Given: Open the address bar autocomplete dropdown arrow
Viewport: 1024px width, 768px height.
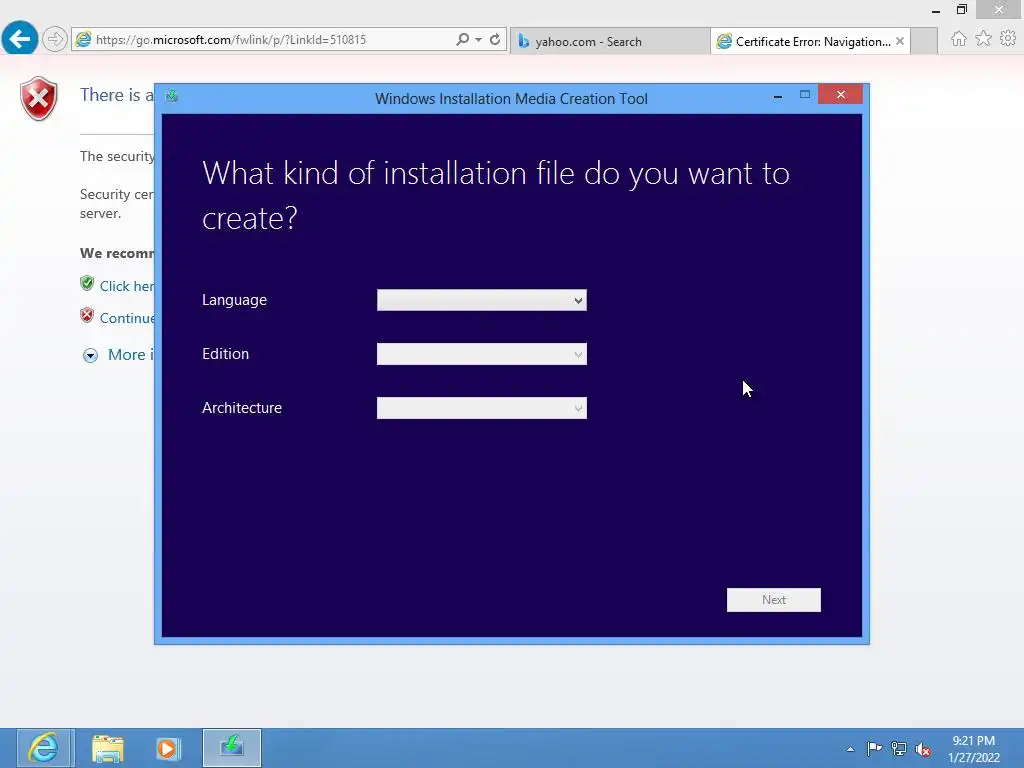Looking at the screenshot, I should click(479, 40).
